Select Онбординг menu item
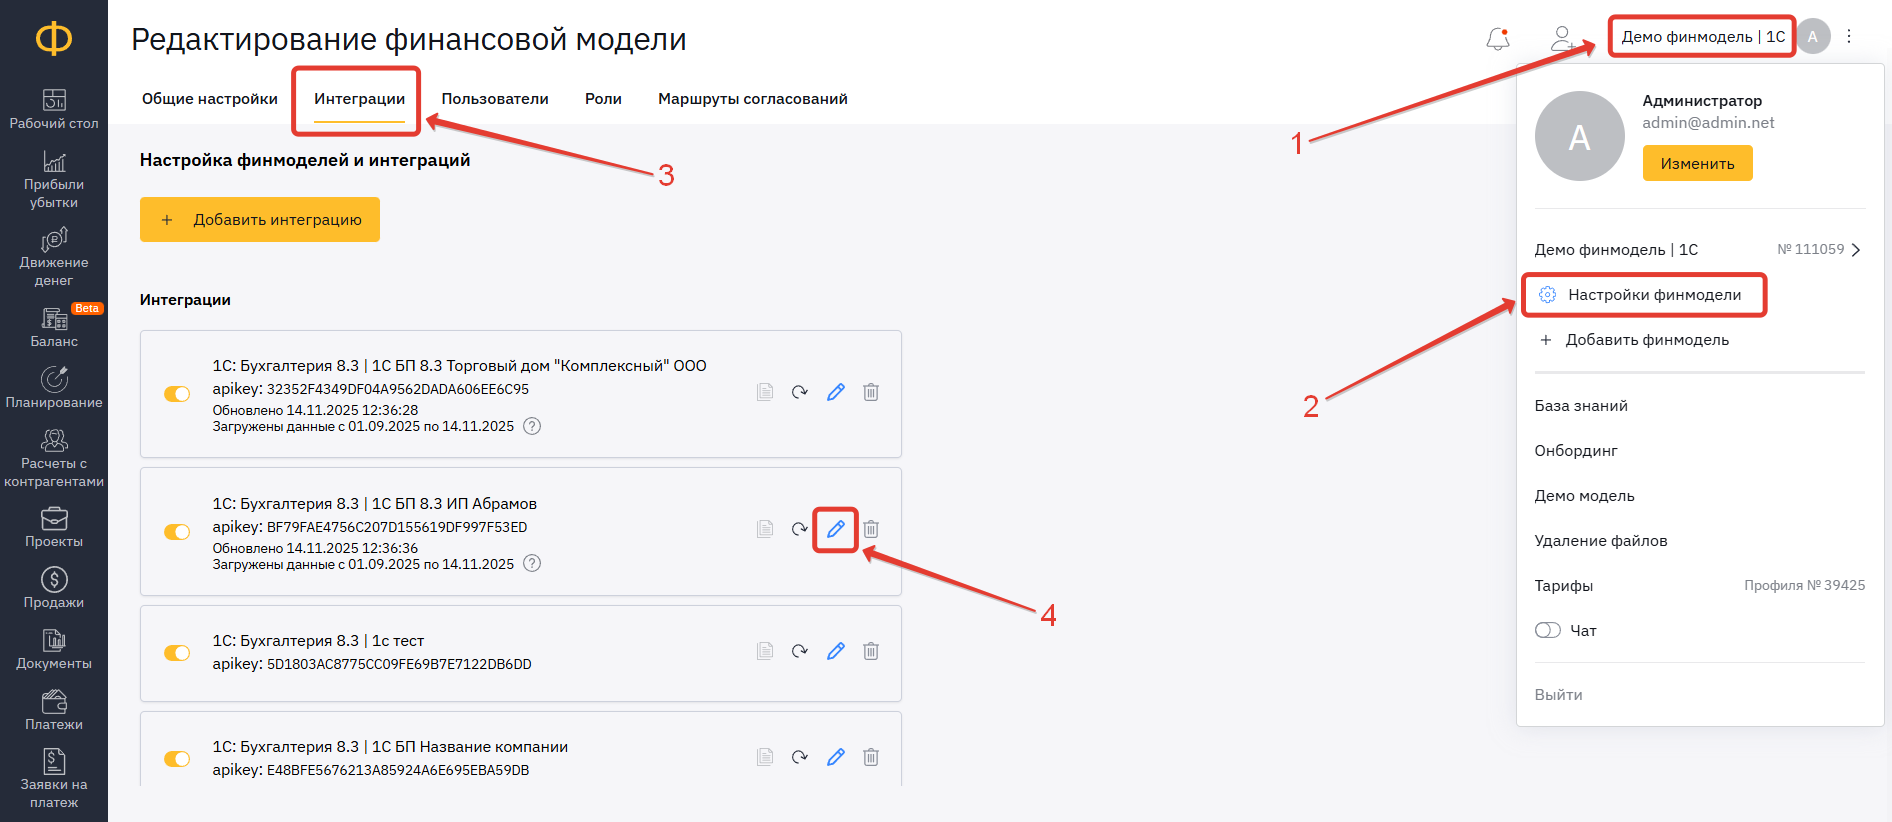Screen dimensions: 1892x822 click(1576, 451)
